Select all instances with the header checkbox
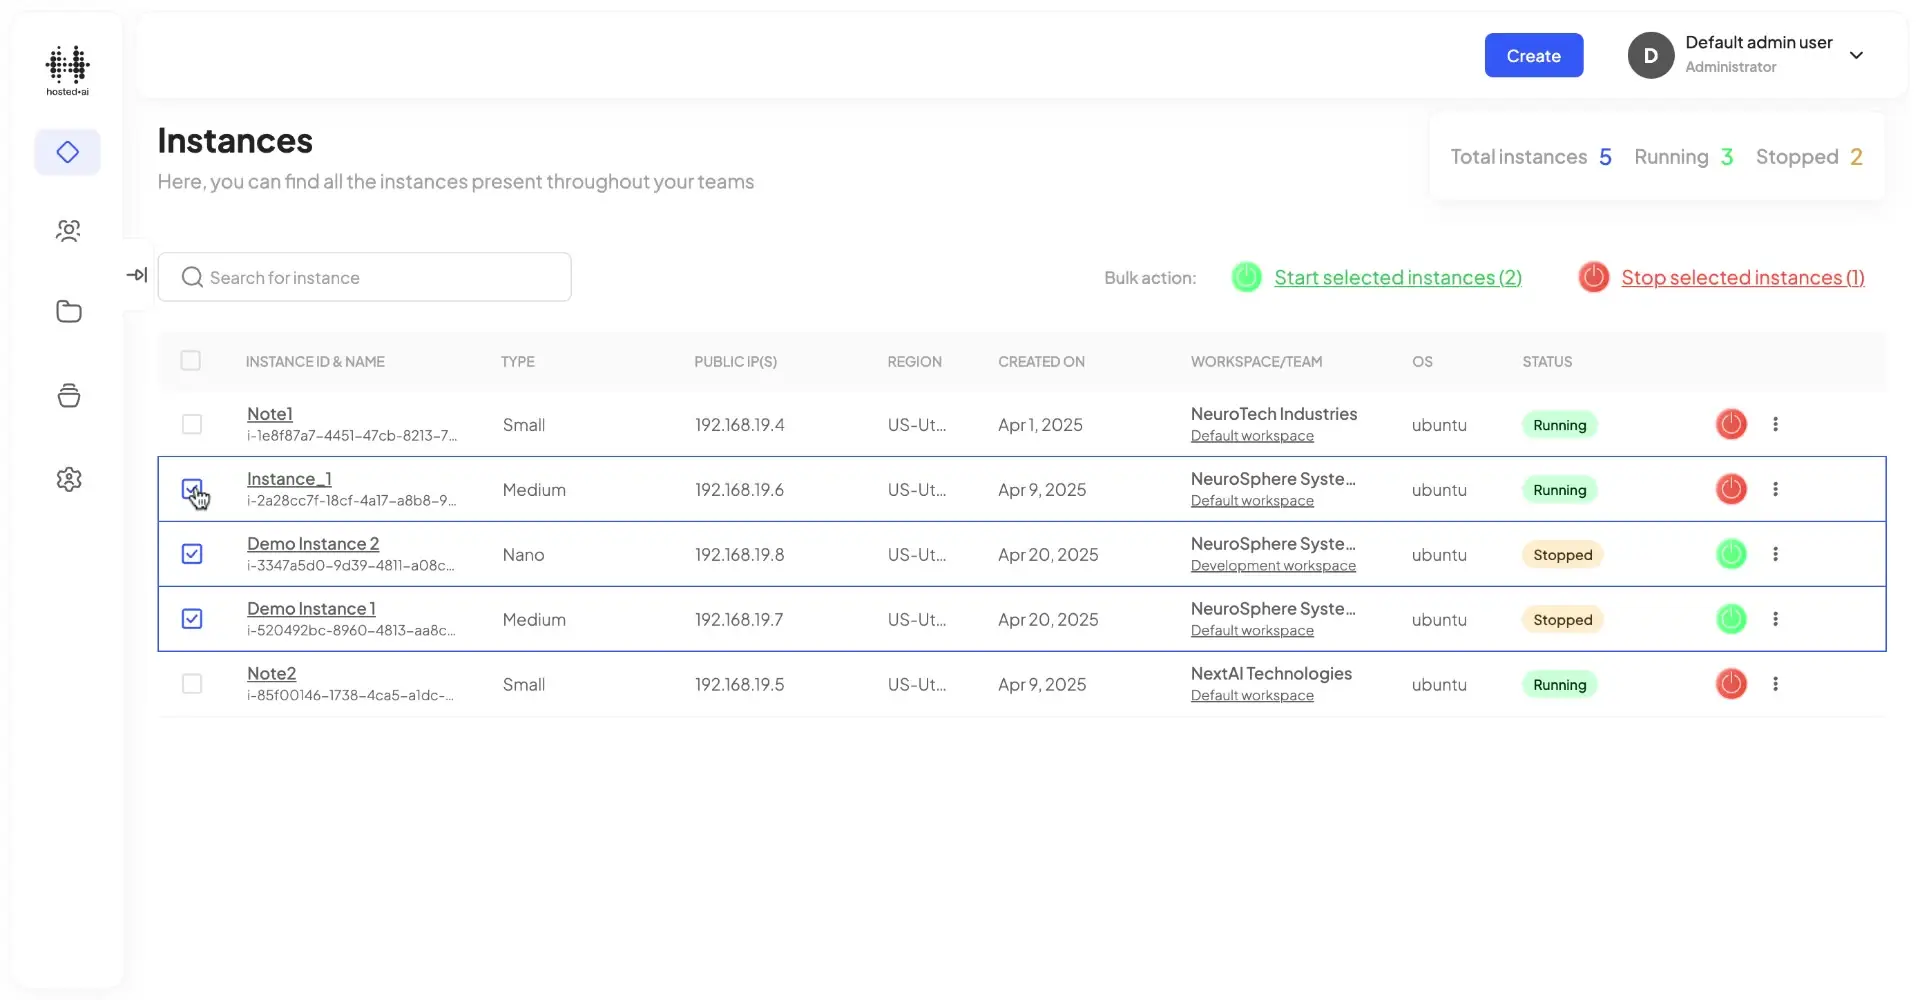Image resolution: width=1920 pixels, height=1000 pixels. (x=191, y=360)
